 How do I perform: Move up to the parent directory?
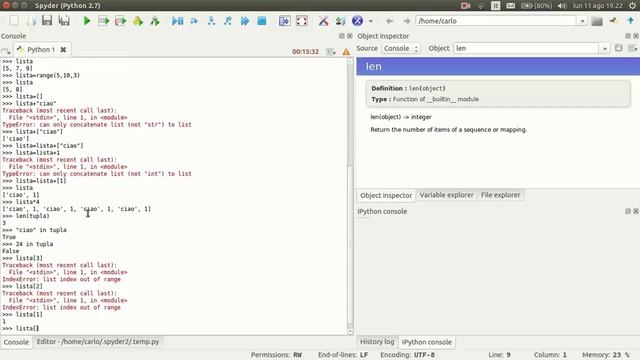(x=631, y=21)
